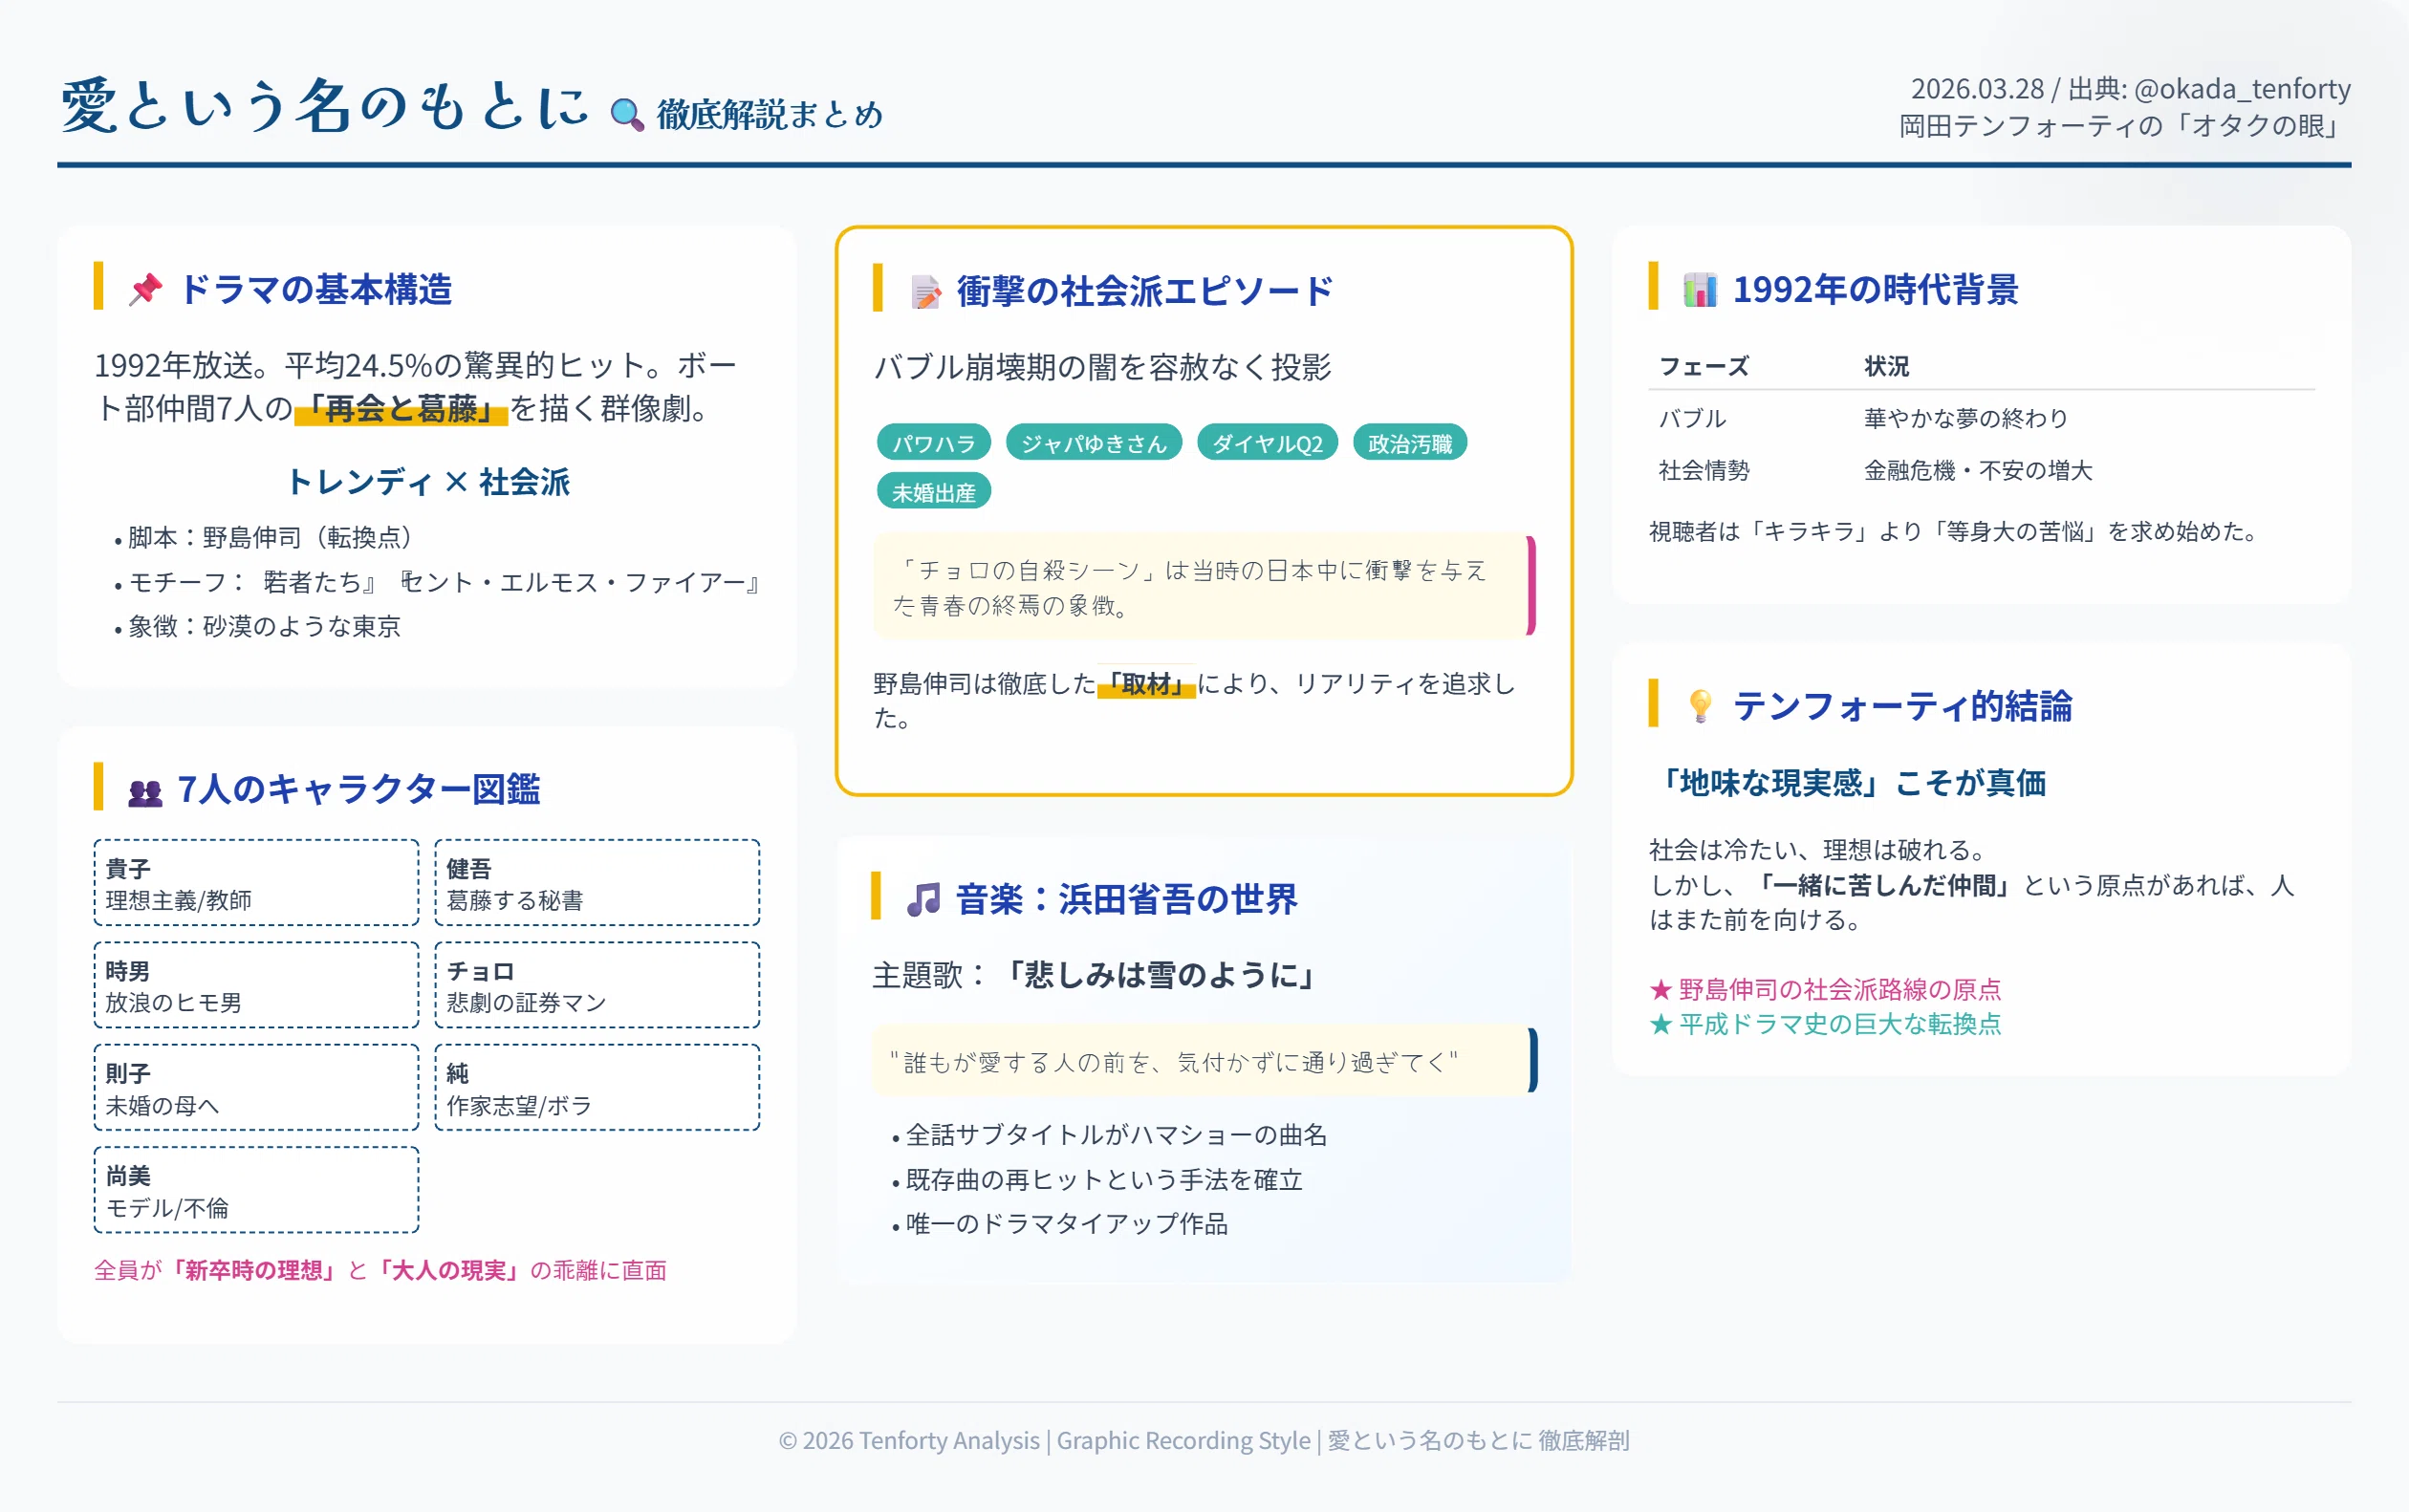Click the memo pencil icon for 衝撃の社会派エピソード
Screen dimensions: 2409x1512
point(926,292)
